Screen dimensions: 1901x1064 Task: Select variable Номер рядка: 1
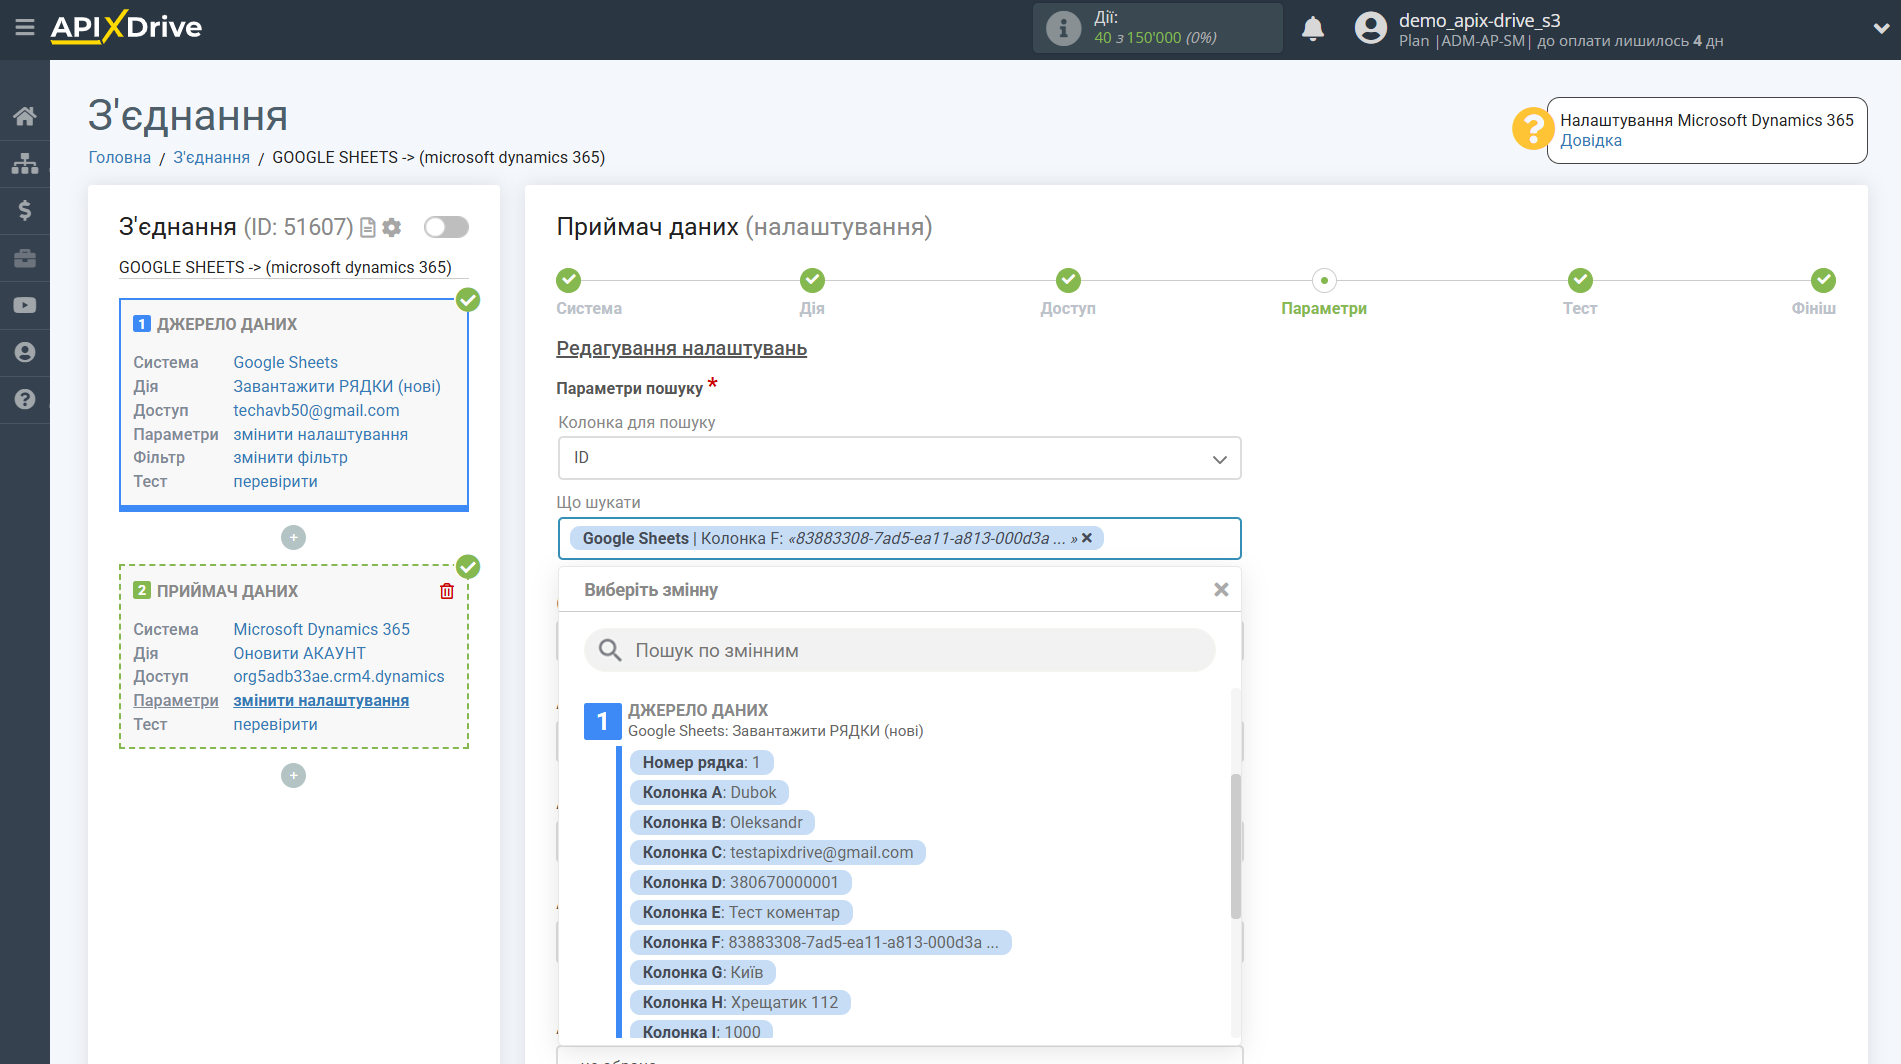click(x=701, y=762)
